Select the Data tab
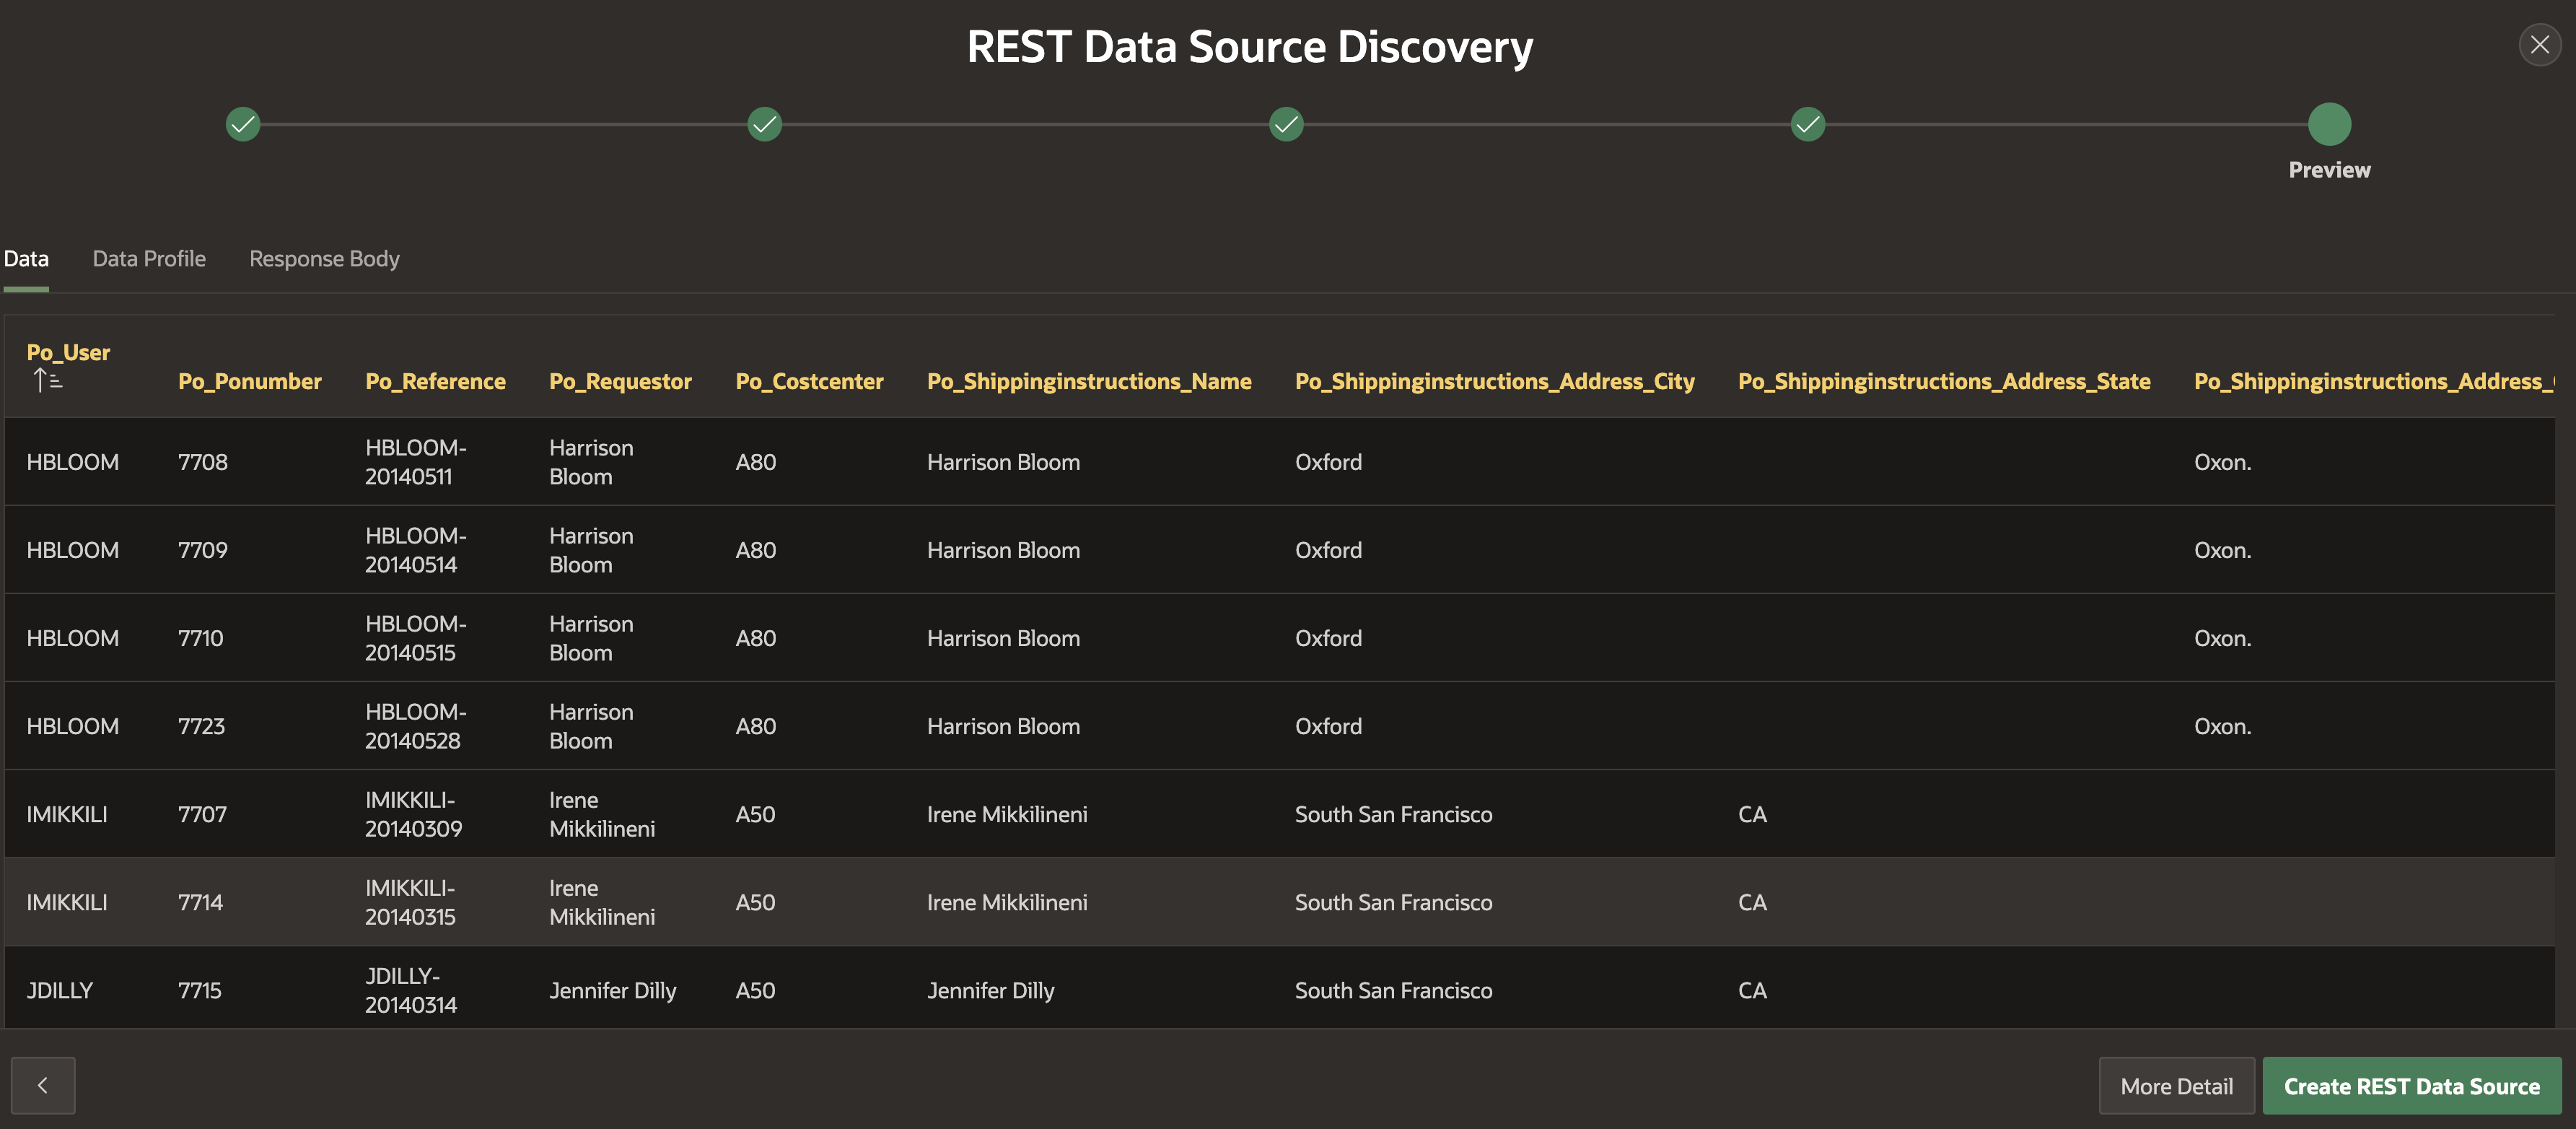The height and width of the screenshot is (1129, 2576). coord(26,259)
